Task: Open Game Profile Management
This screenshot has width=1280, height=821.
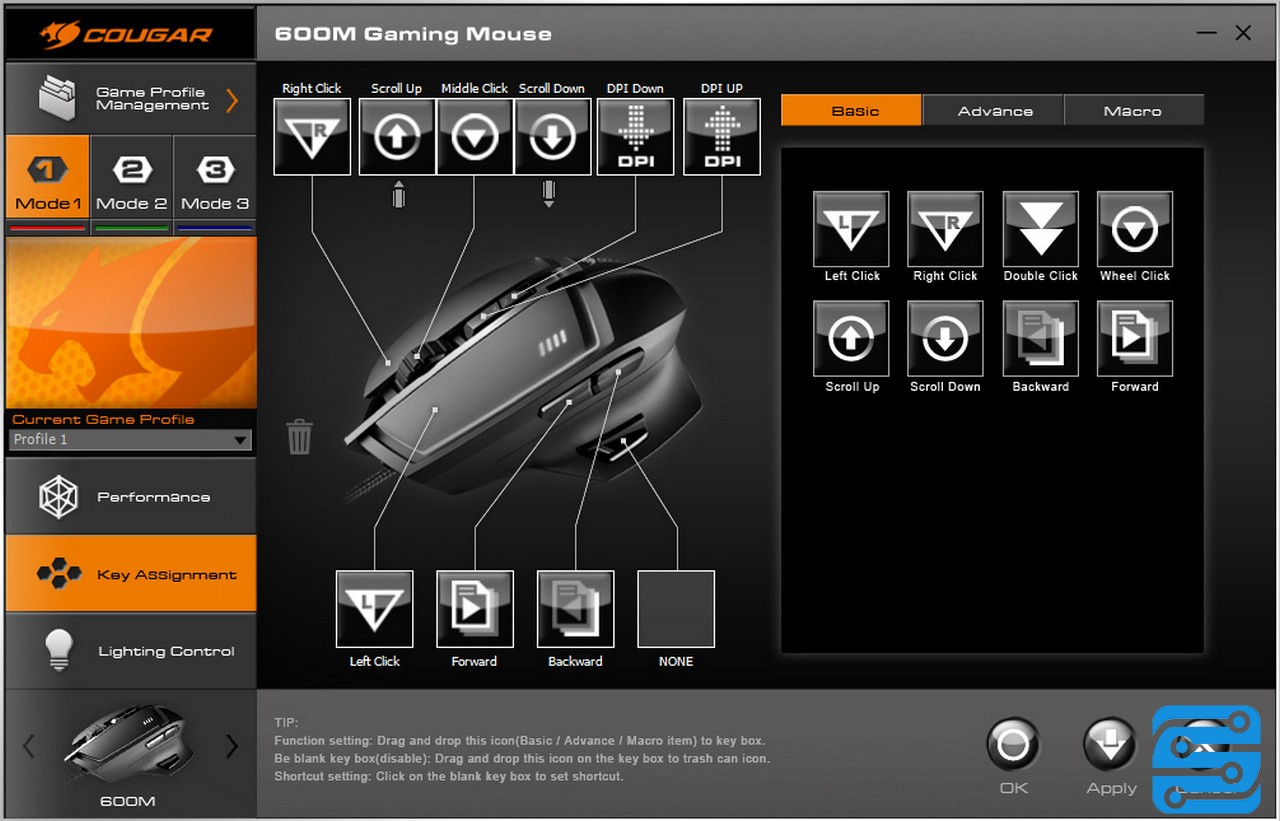Action: pos(131,98)
